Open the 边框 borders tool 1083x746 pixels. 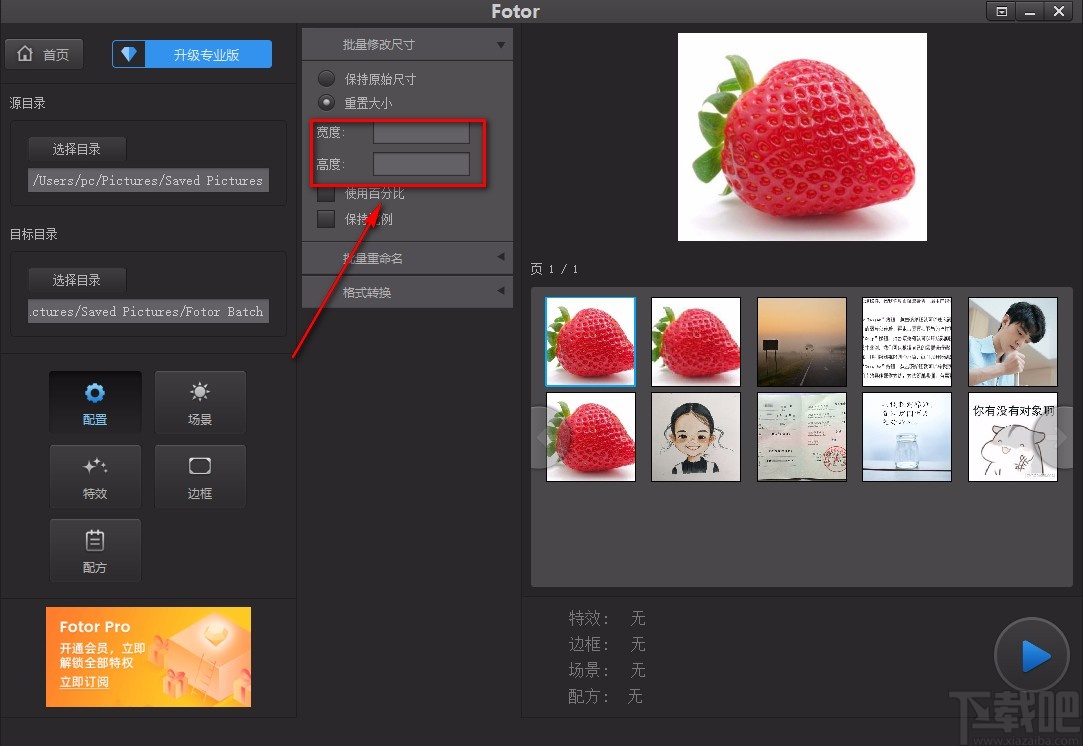click(200, 477)
